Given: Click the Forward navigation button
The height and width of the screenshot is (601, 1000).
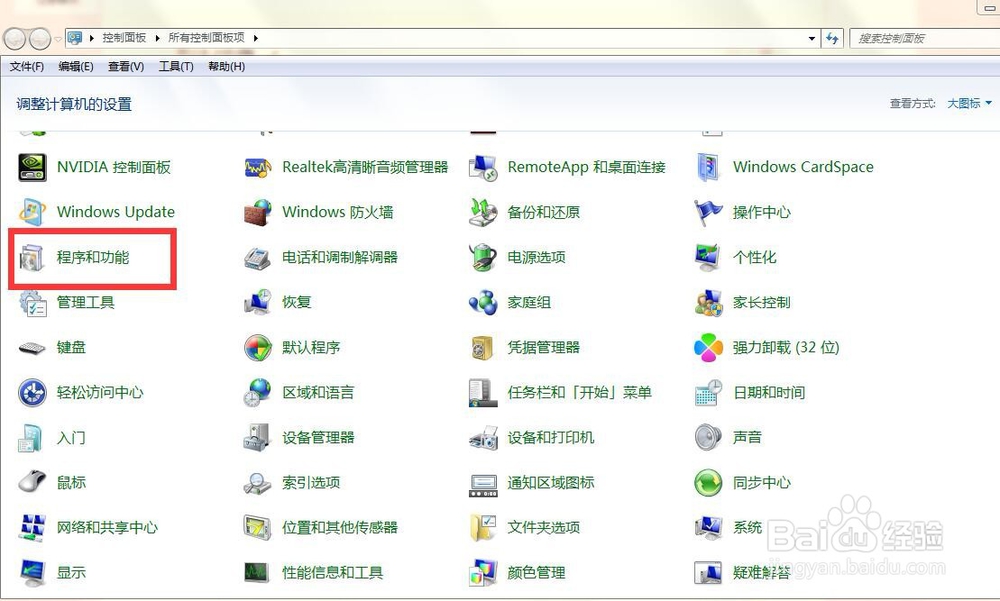Looking at the screenshot, I should [40, 39].
